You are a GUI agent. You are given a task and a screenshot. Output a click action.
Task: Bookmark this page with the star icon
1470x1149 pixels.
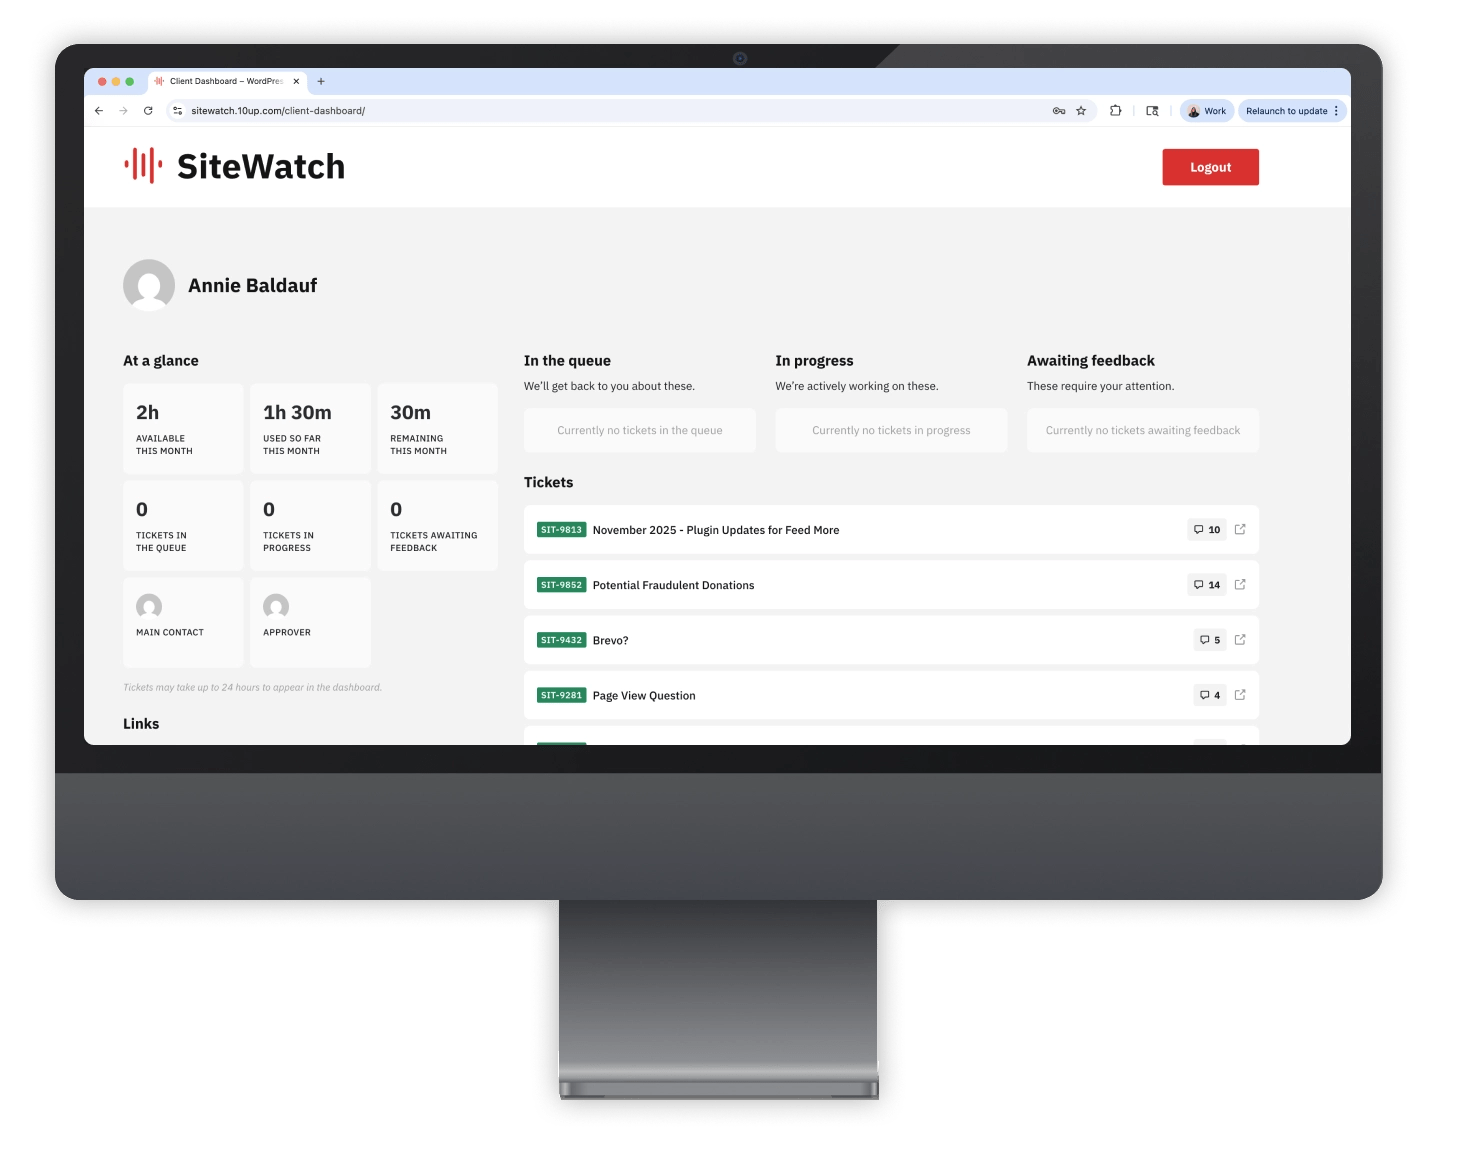[x=1081, y=110]
